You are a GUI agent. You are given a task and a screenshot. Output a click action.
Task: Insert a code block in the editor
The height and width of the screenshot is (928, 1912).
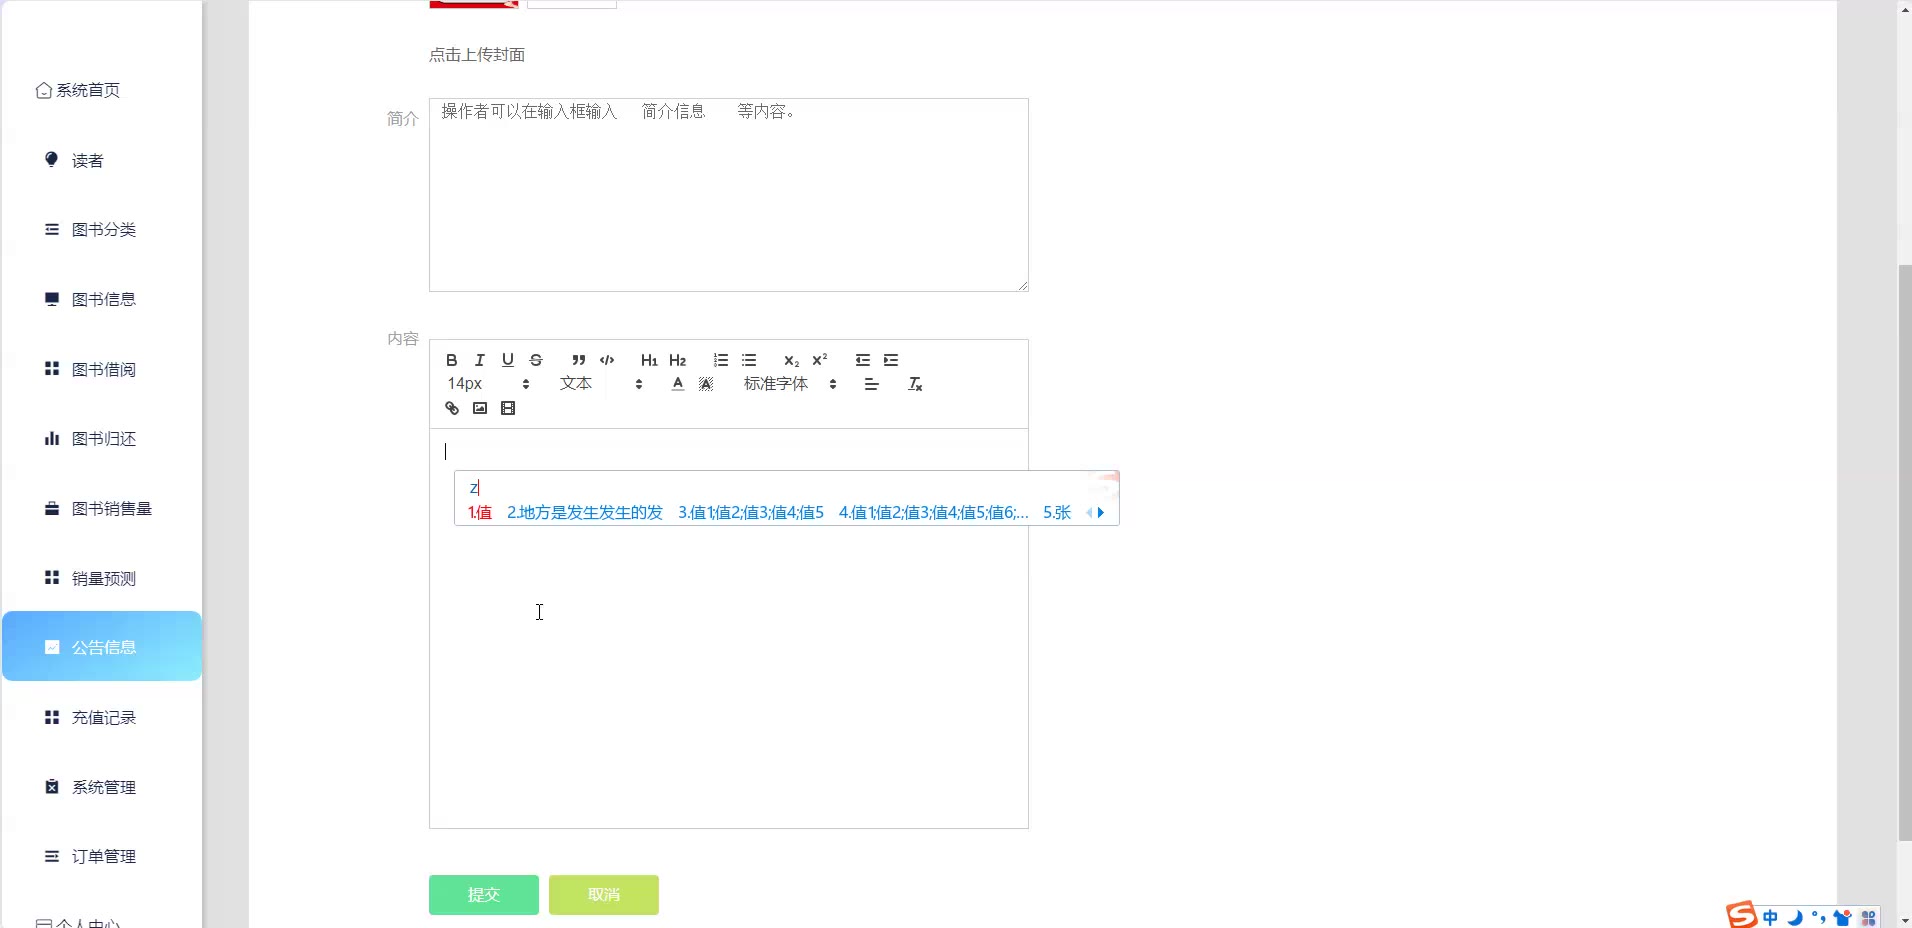[x=607, y=360]
